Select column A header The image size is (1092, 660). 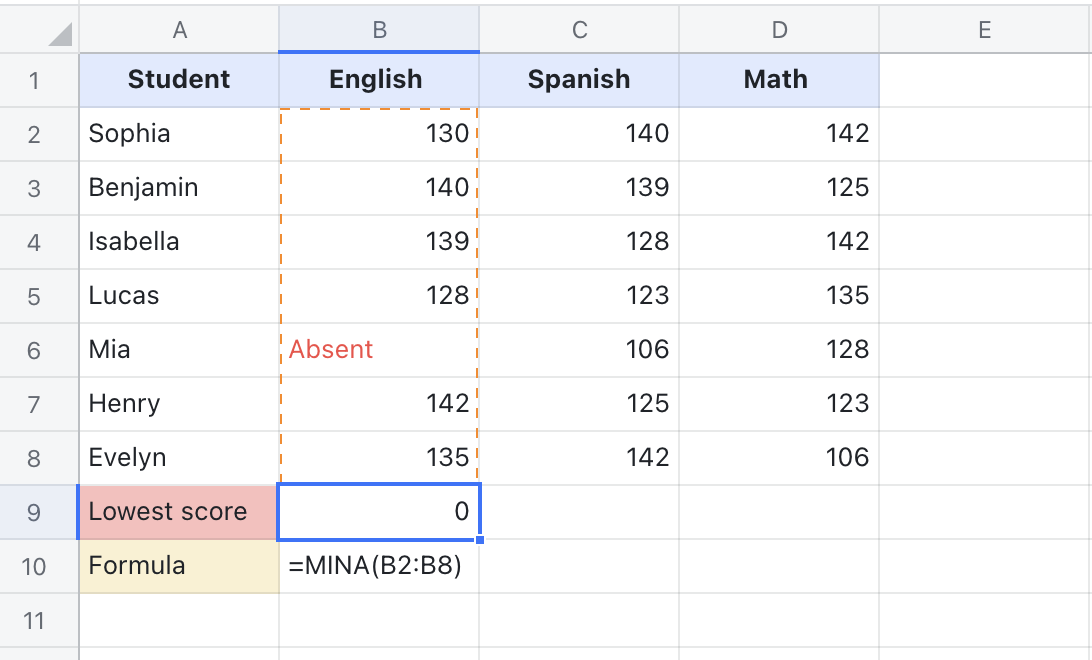pos(179,30)
